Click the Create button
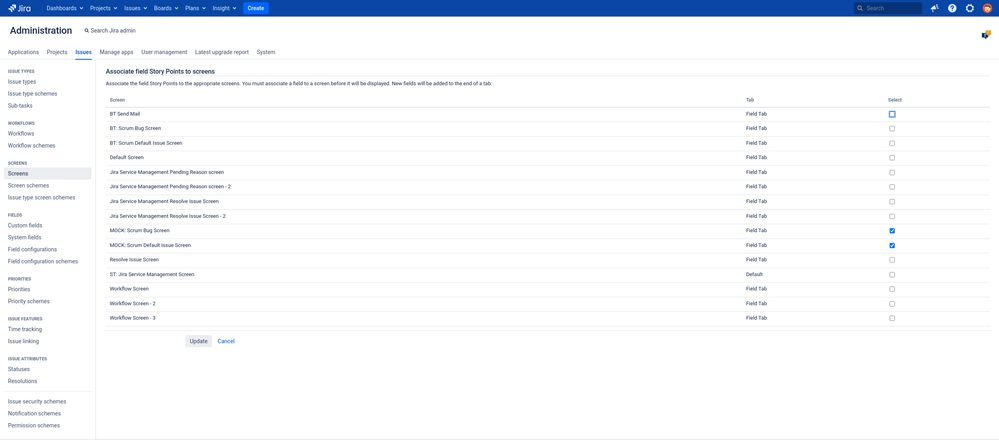 tap(255, 8)
